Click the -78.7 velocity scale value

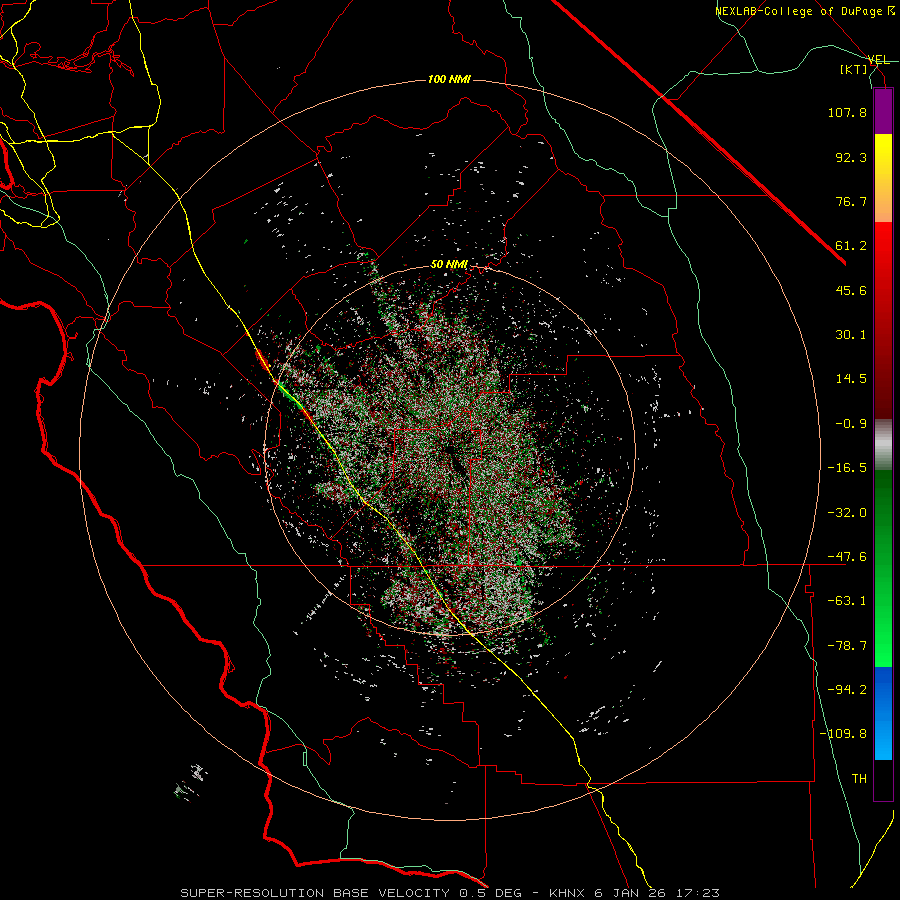[x=847, y=646]
